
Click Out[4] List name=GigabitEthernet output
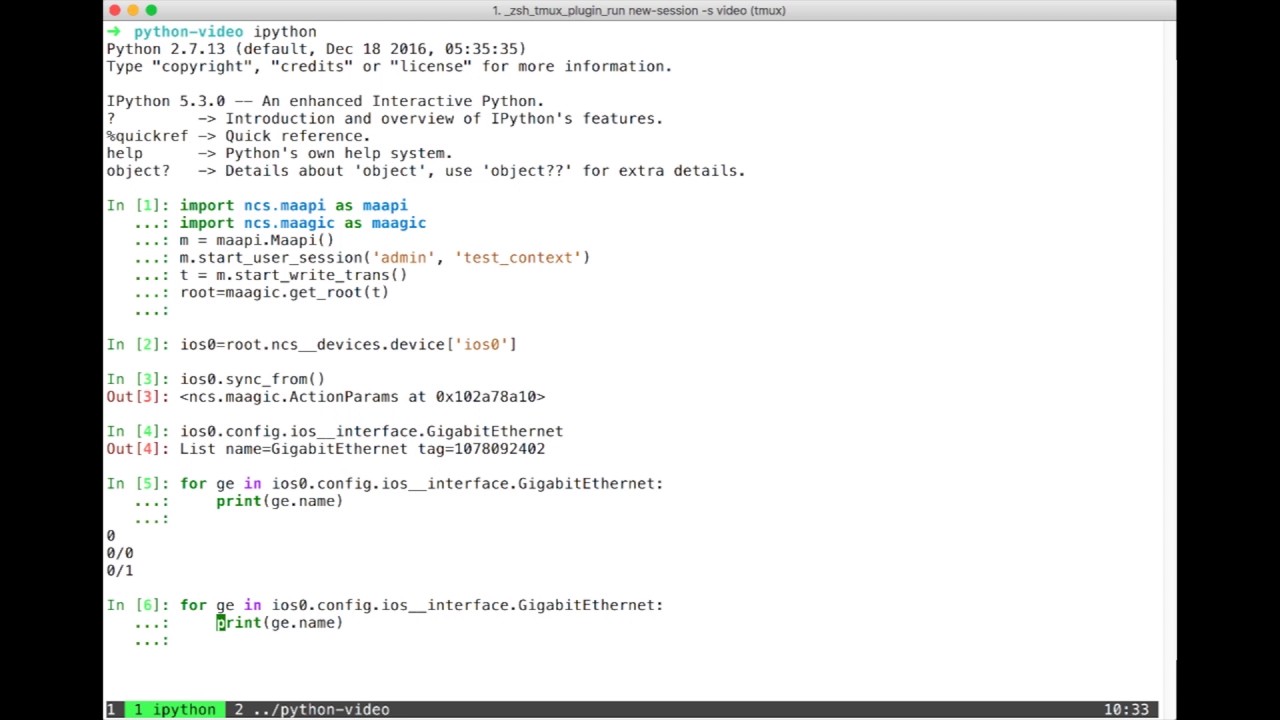coord(362,449)
